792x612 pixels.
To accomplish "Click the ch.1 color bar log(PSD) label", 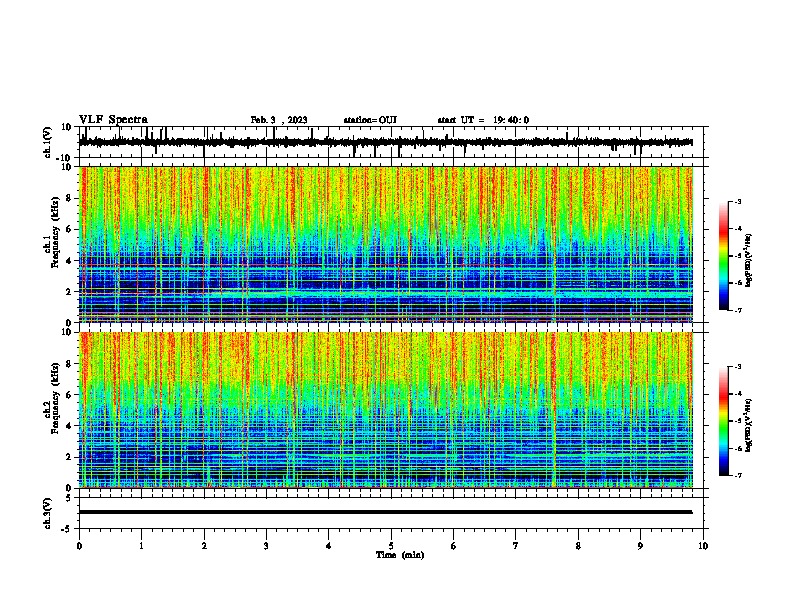I will [749, 260].
